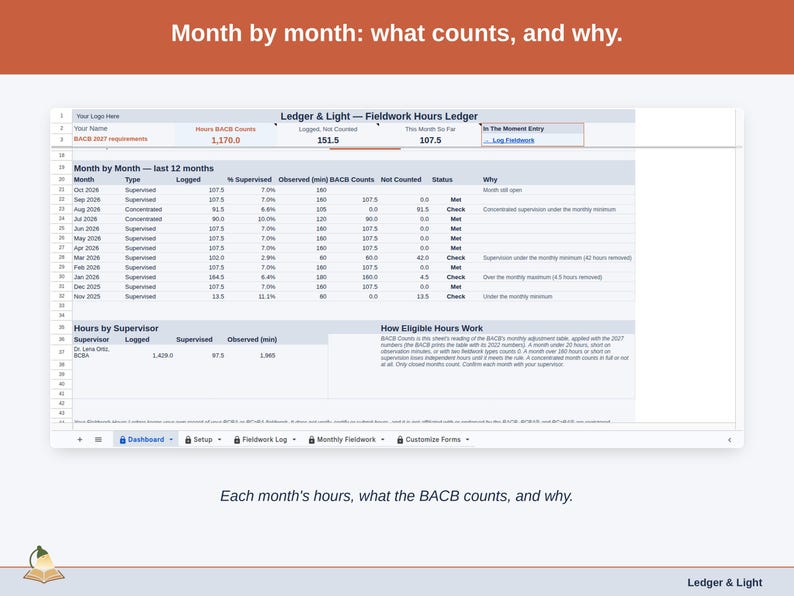Click the 2.9% supervised value for Mar 2026

(267, 258)
